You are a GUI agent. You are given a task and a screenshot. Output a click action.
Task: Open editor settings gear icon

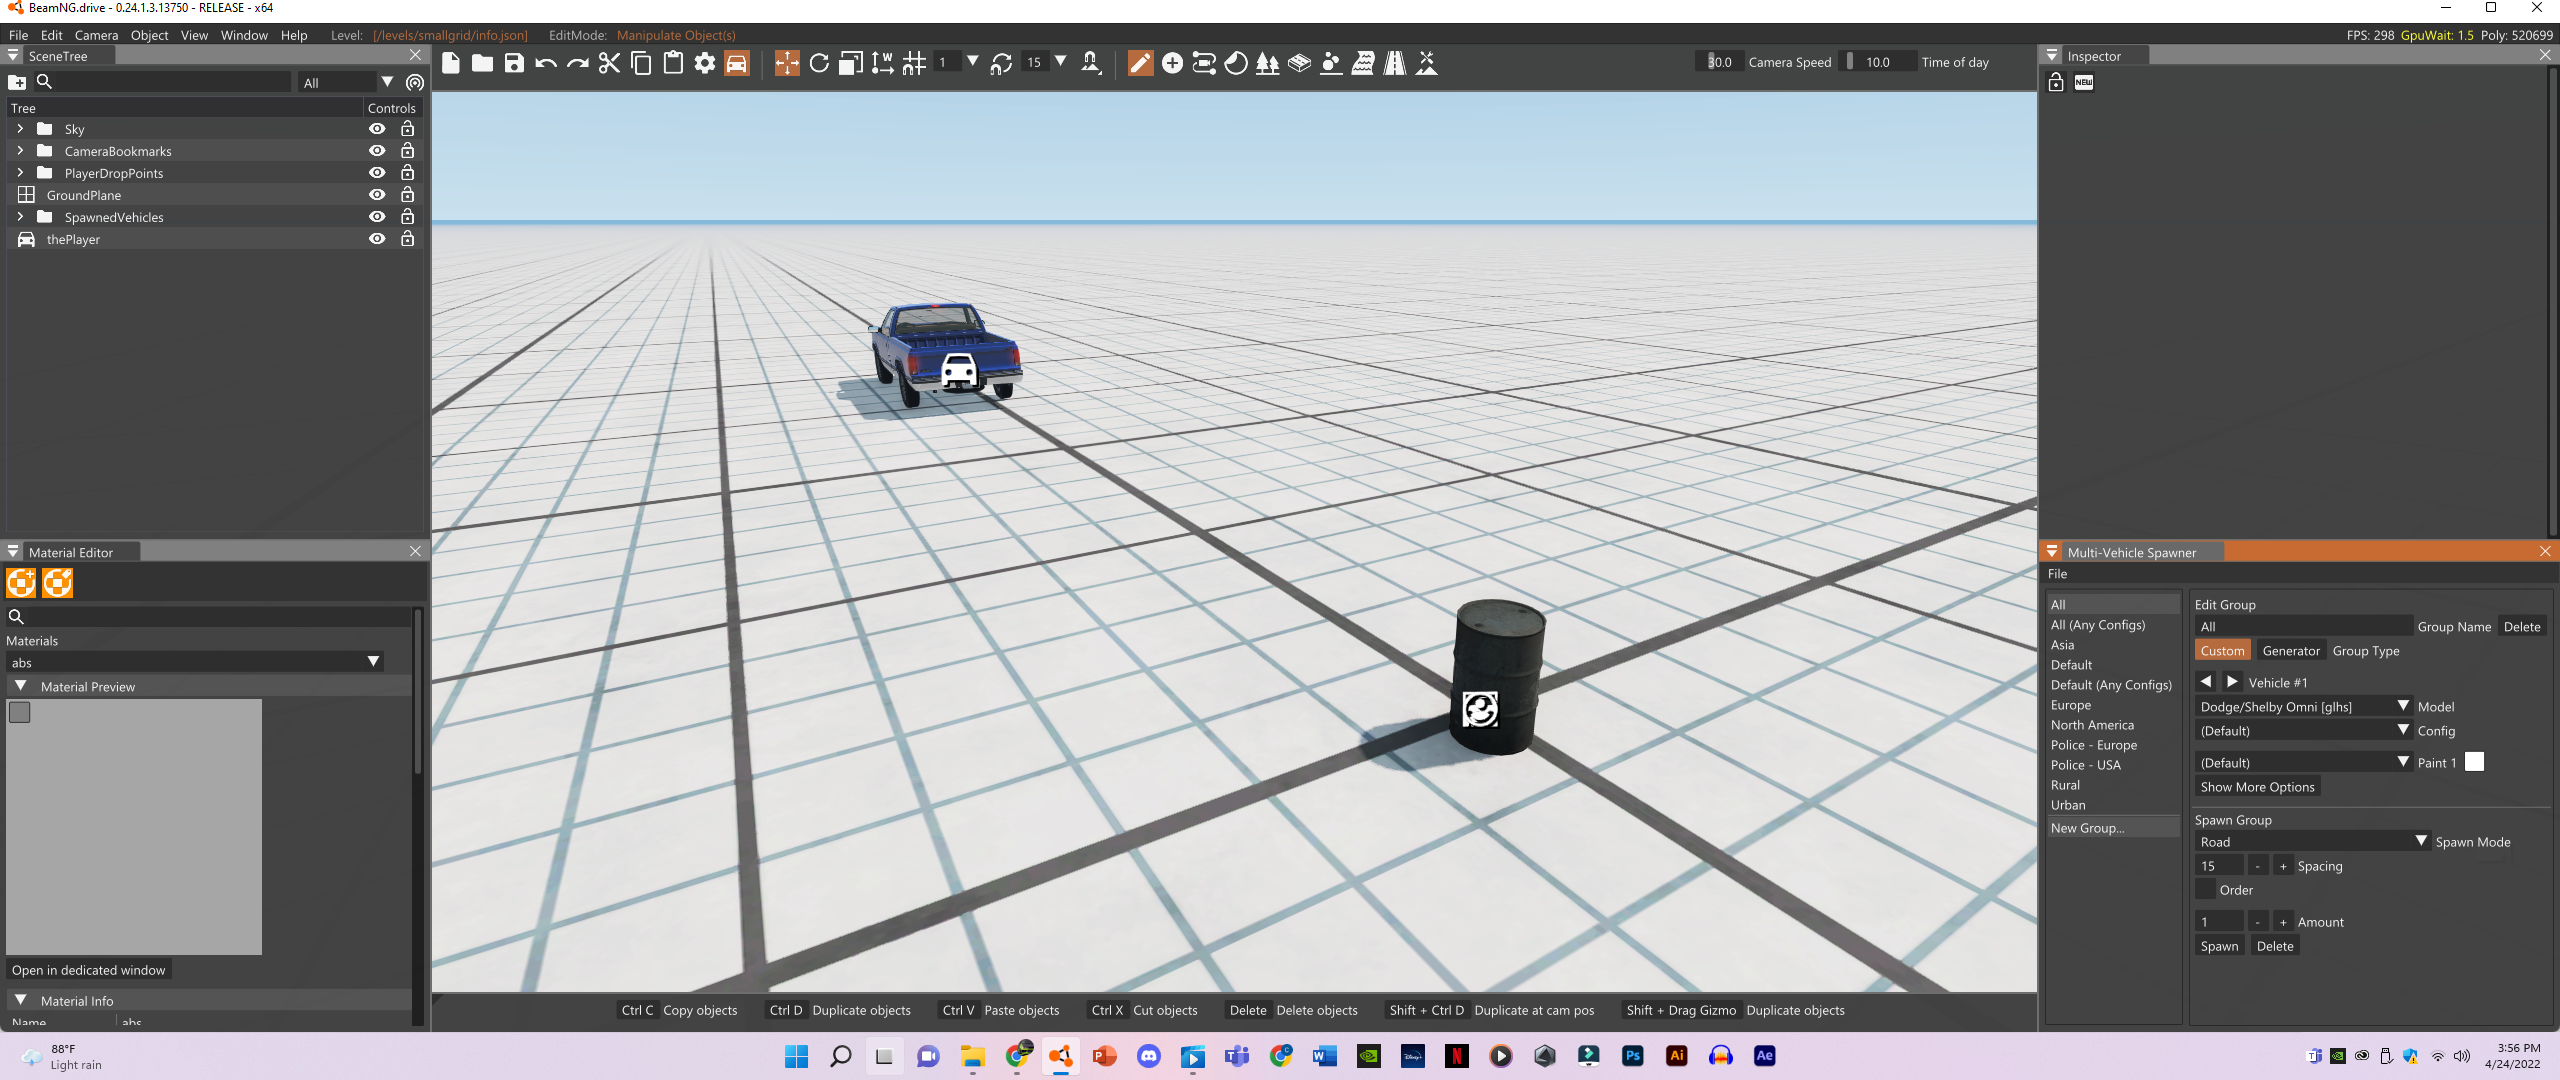pyautogui.click(x=705, y=63)
